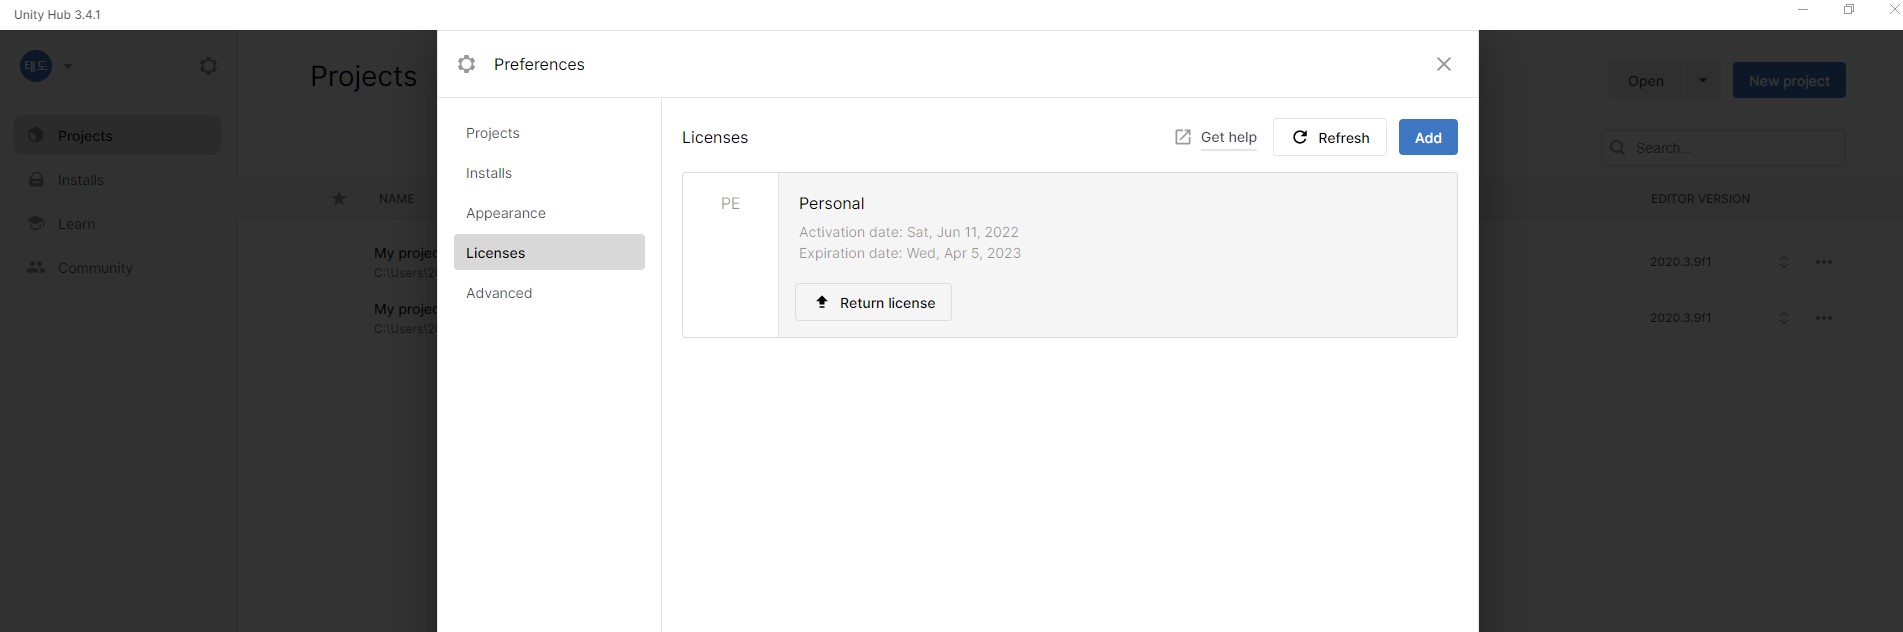The width and height of the screenshot is (1903, 632).
Task: Refresh the licenses list
Action: (x=1329, y=137)
